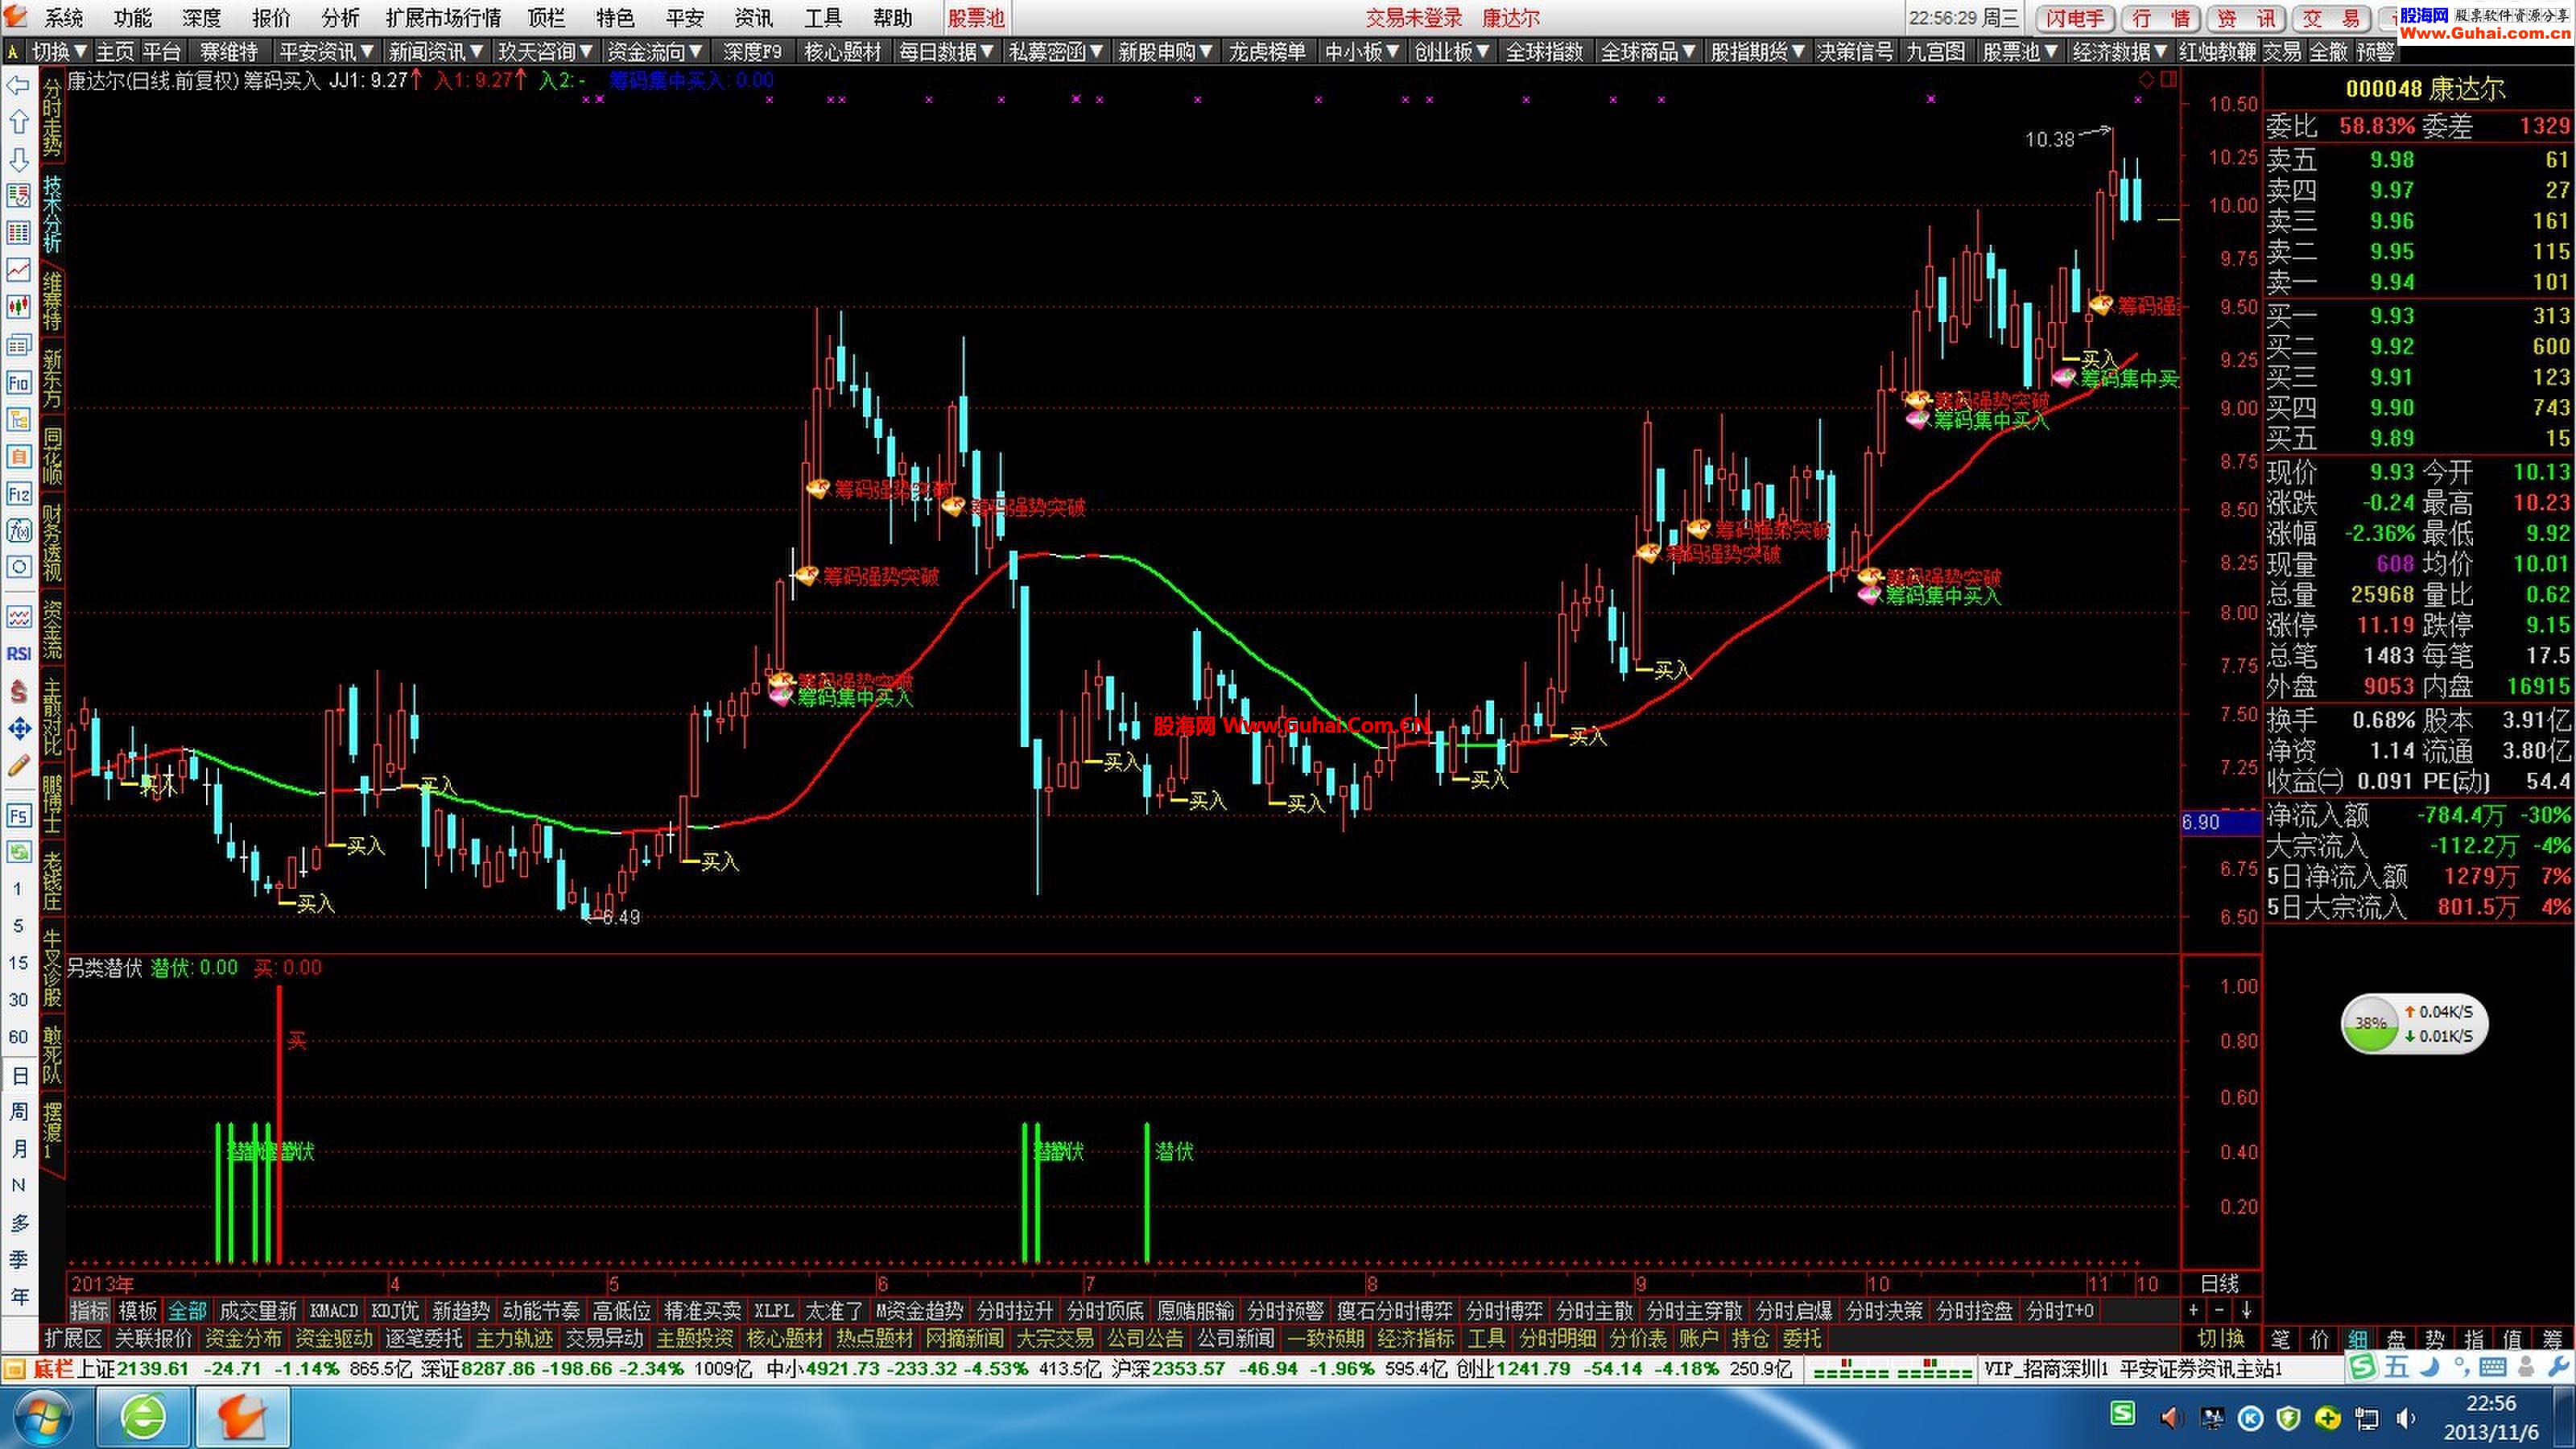Select the 季 quarterly period button
Viewport: 2576px width, 1449px height.
[18, 1260]
